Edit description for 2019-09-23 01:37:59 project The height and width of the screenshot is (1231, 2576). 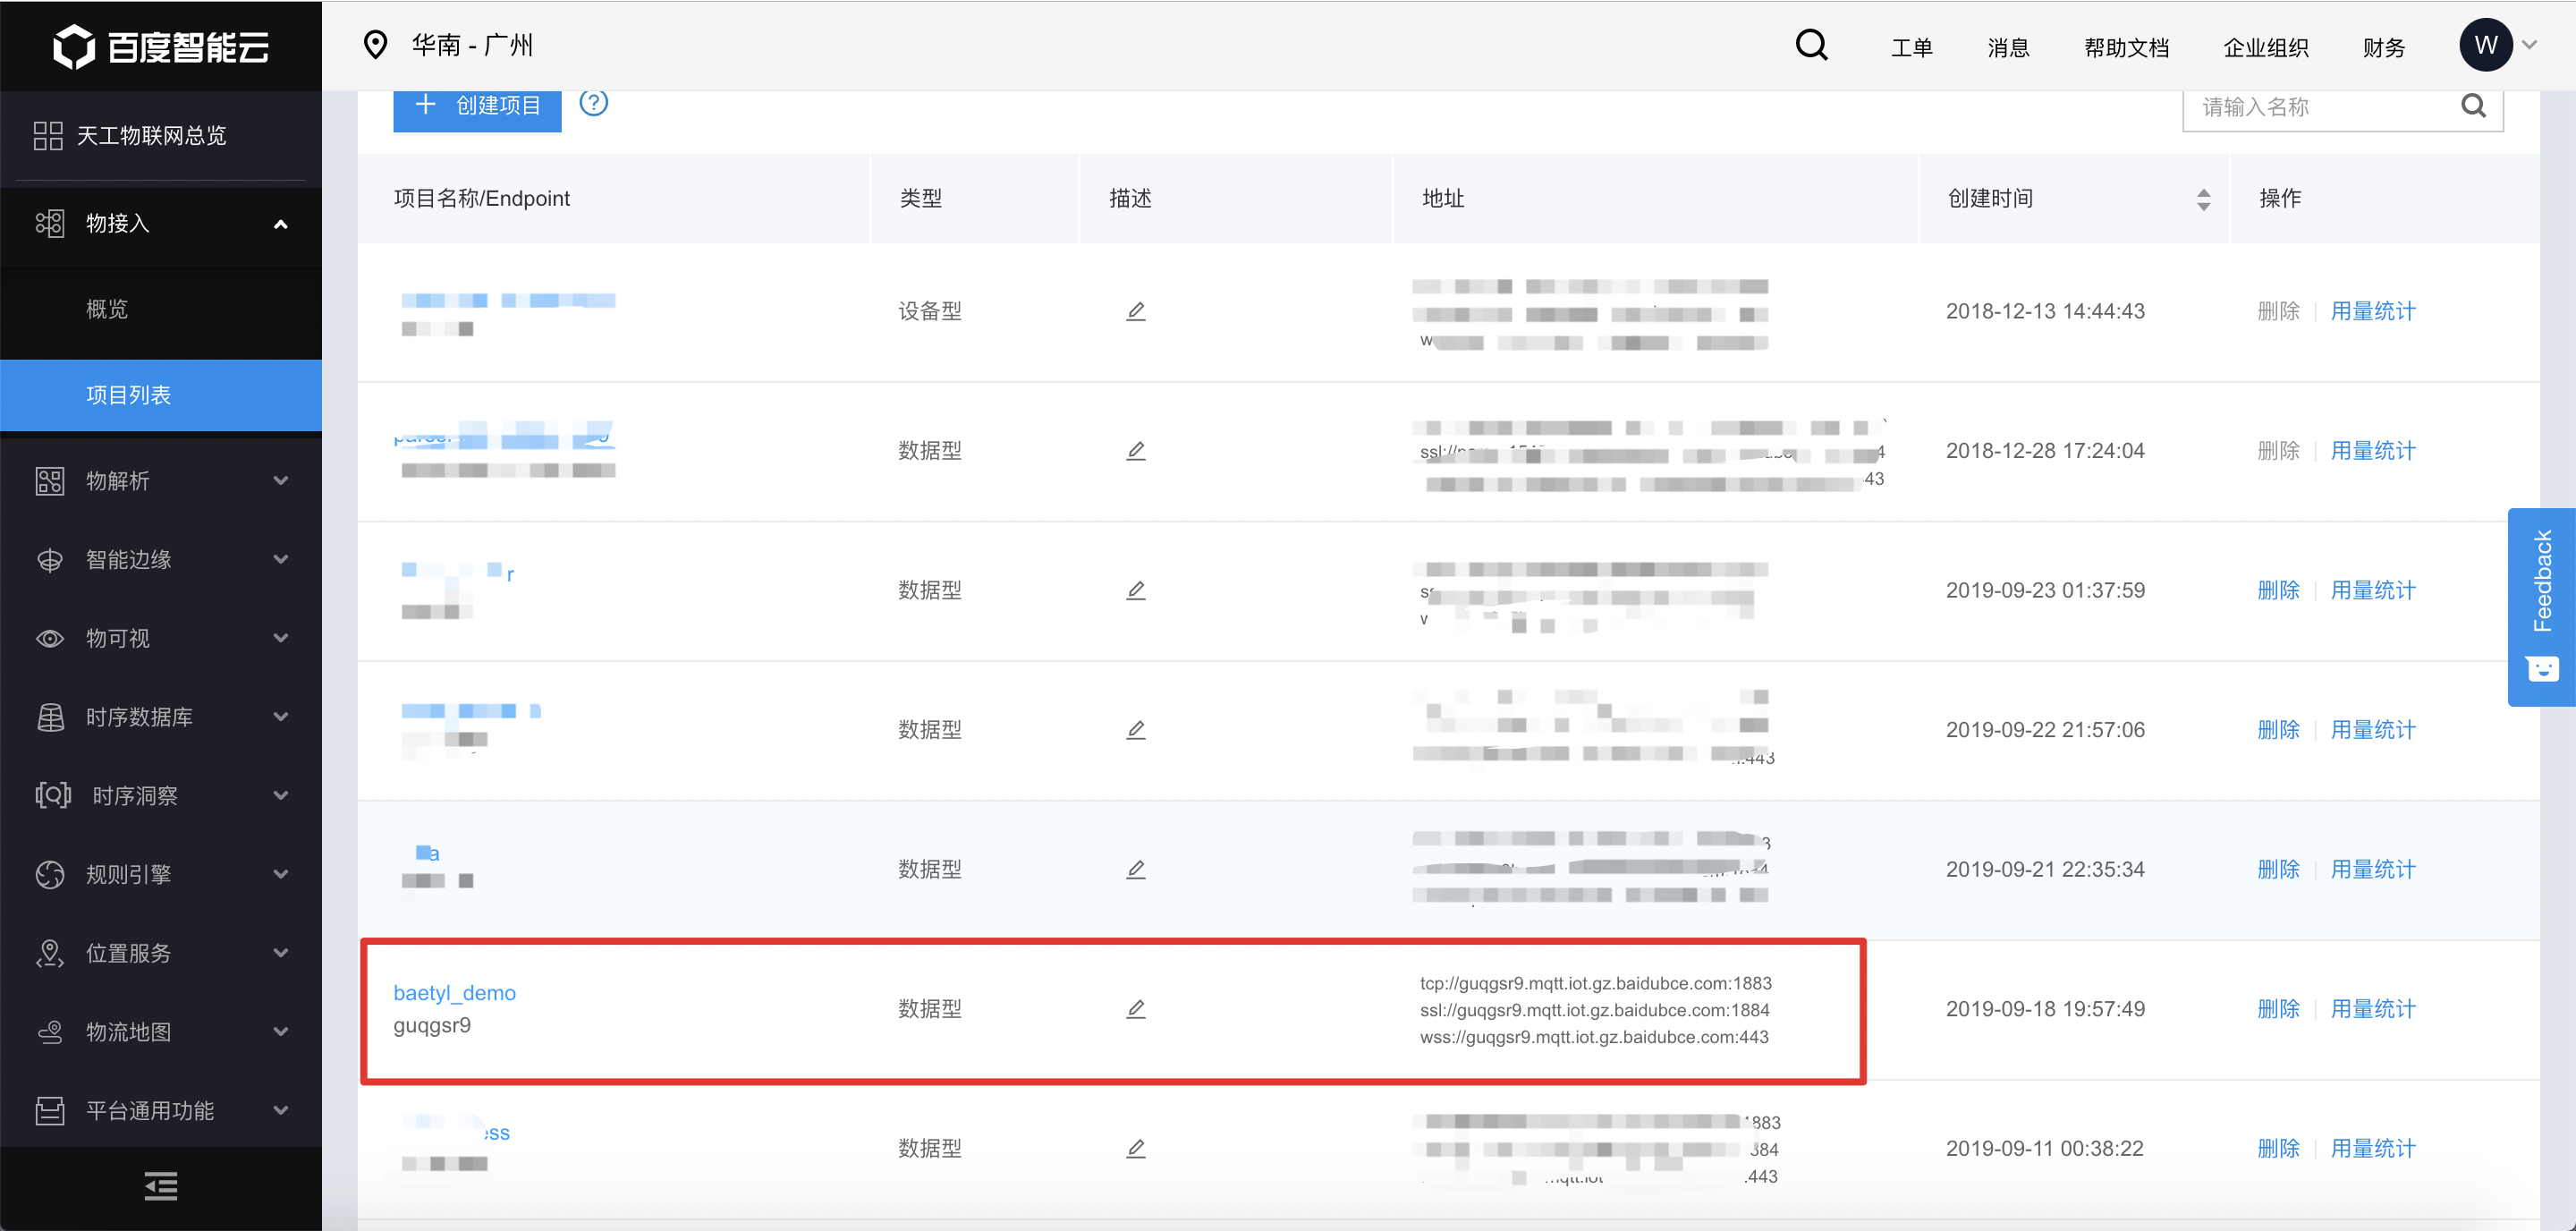1135,590
